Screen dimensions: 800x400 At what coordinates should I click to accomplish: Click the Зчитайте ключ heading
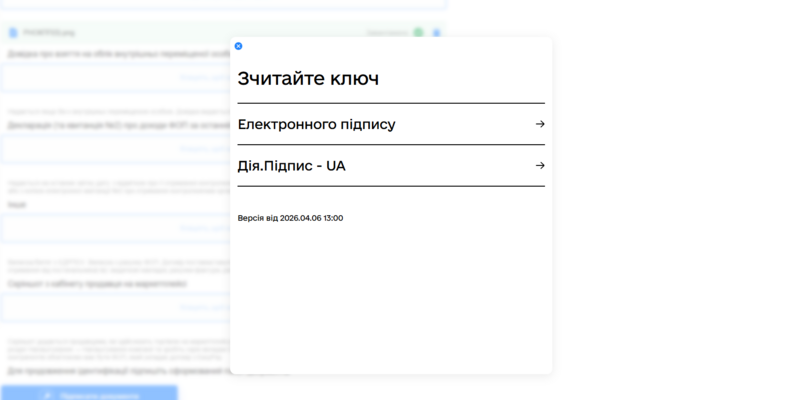tap(308, 79)
